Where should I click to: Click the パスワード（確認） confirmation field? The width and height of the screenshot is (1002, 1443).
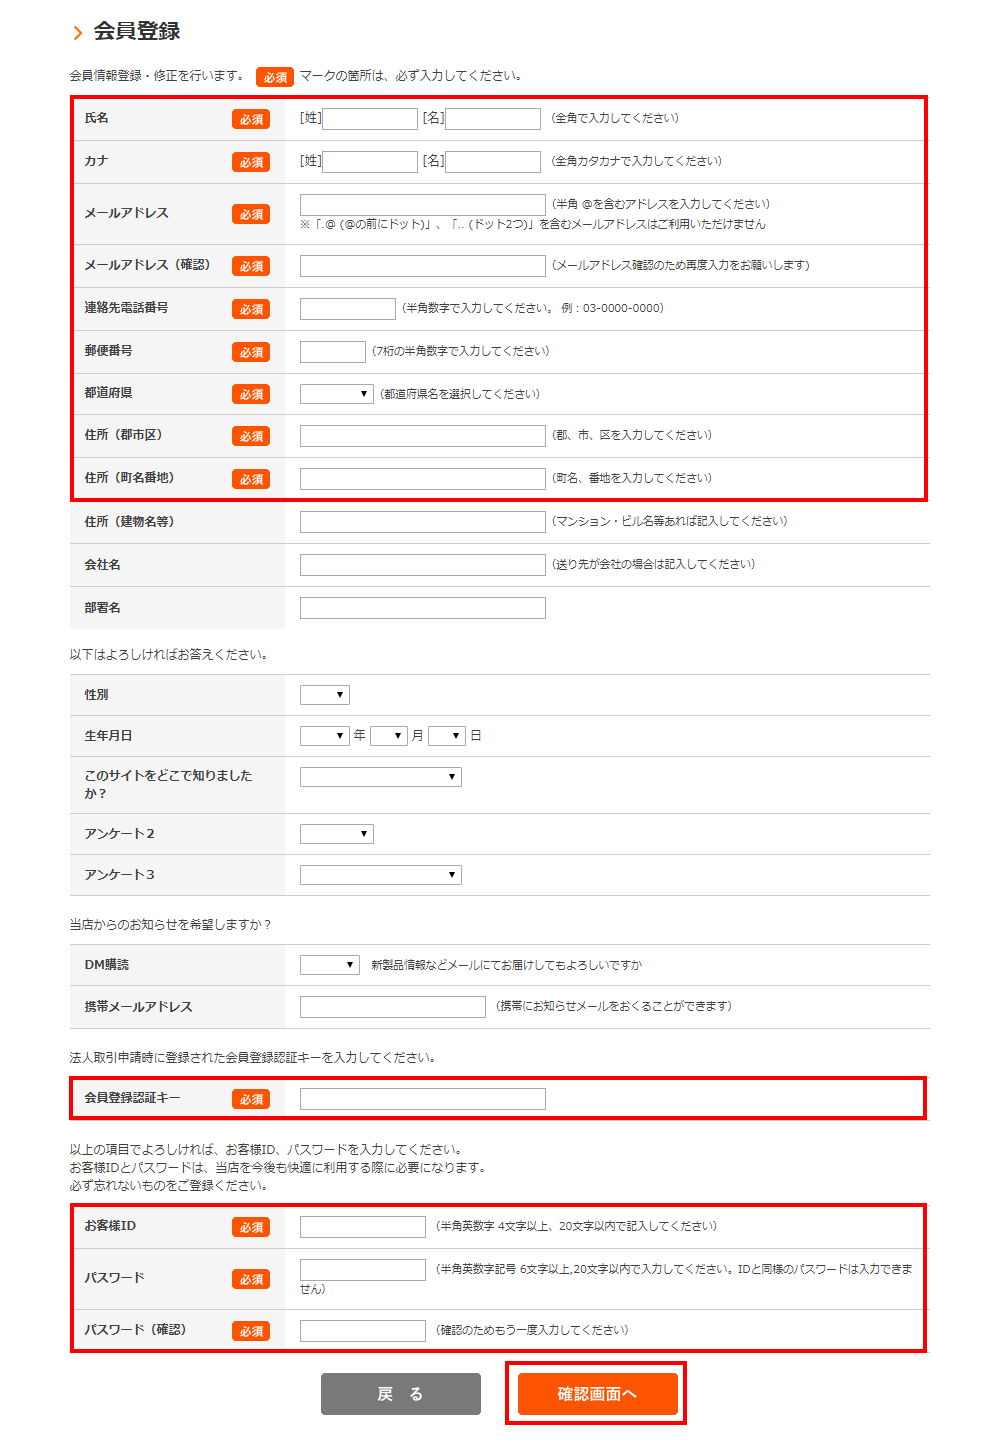click(362, 1331)
